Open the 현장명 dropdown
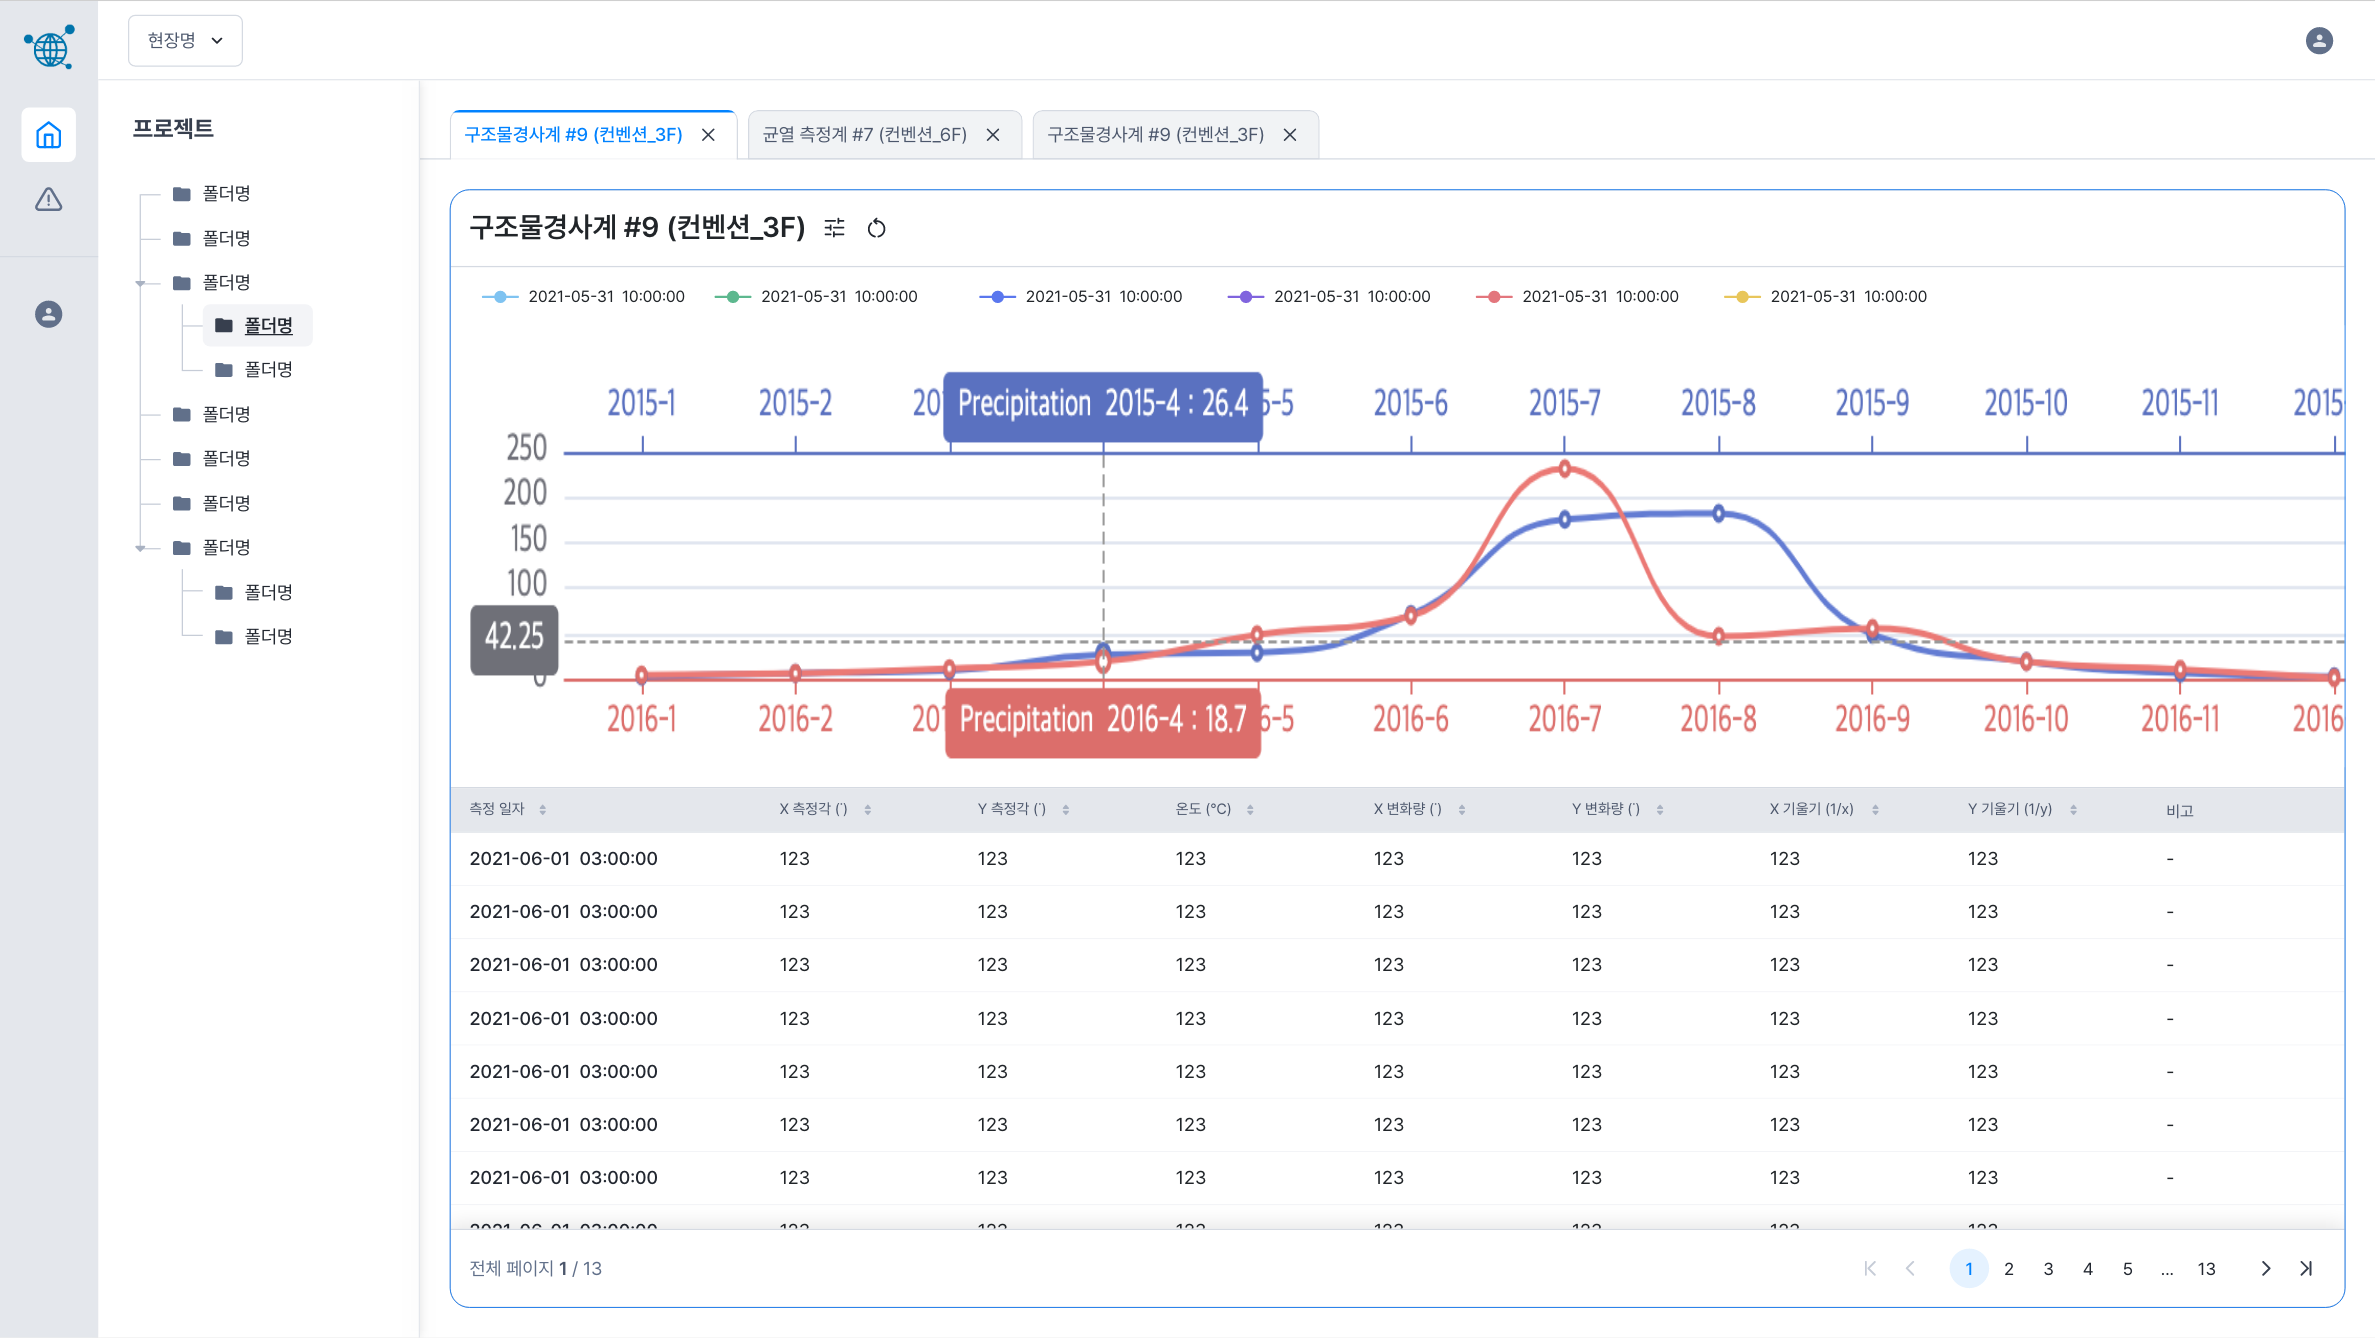The width and height of the screenshot is (2375, 1338). [185, 41]
